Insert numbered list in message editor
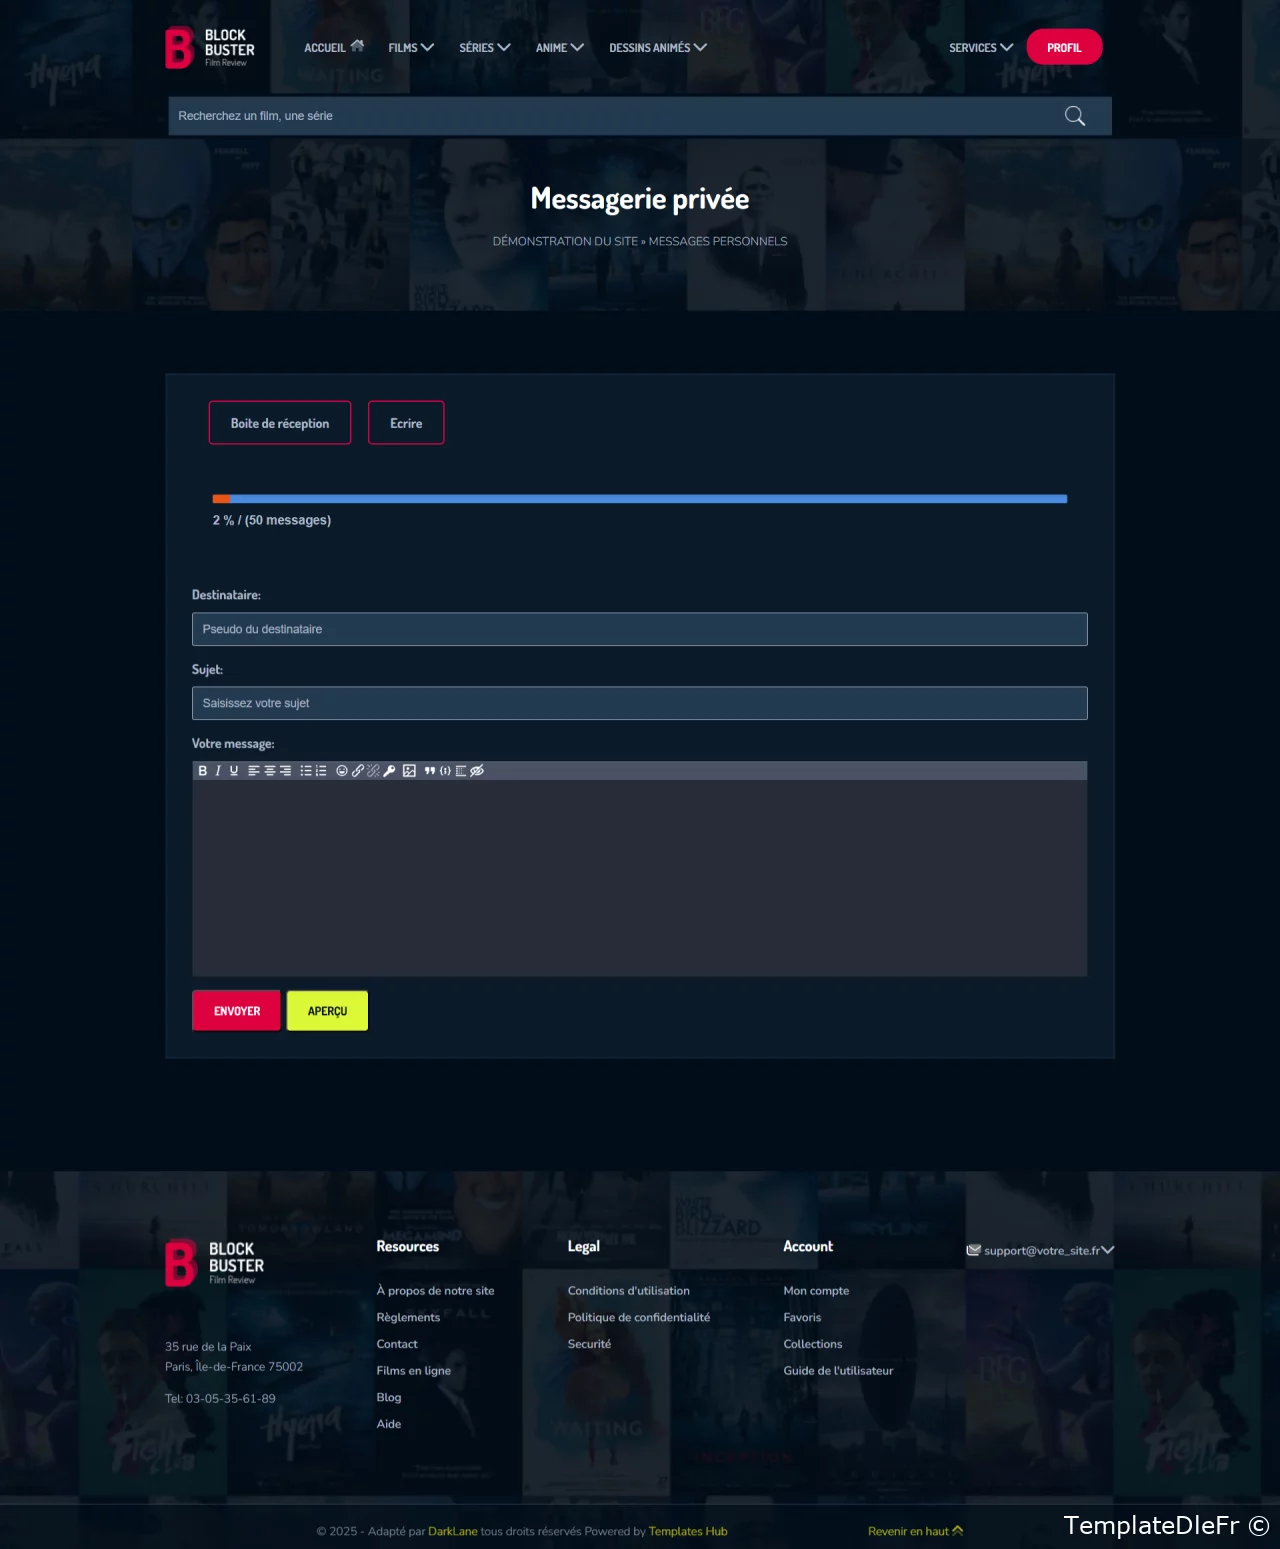The width and height of the screenshot is (1280, 1549). (321, 771)
